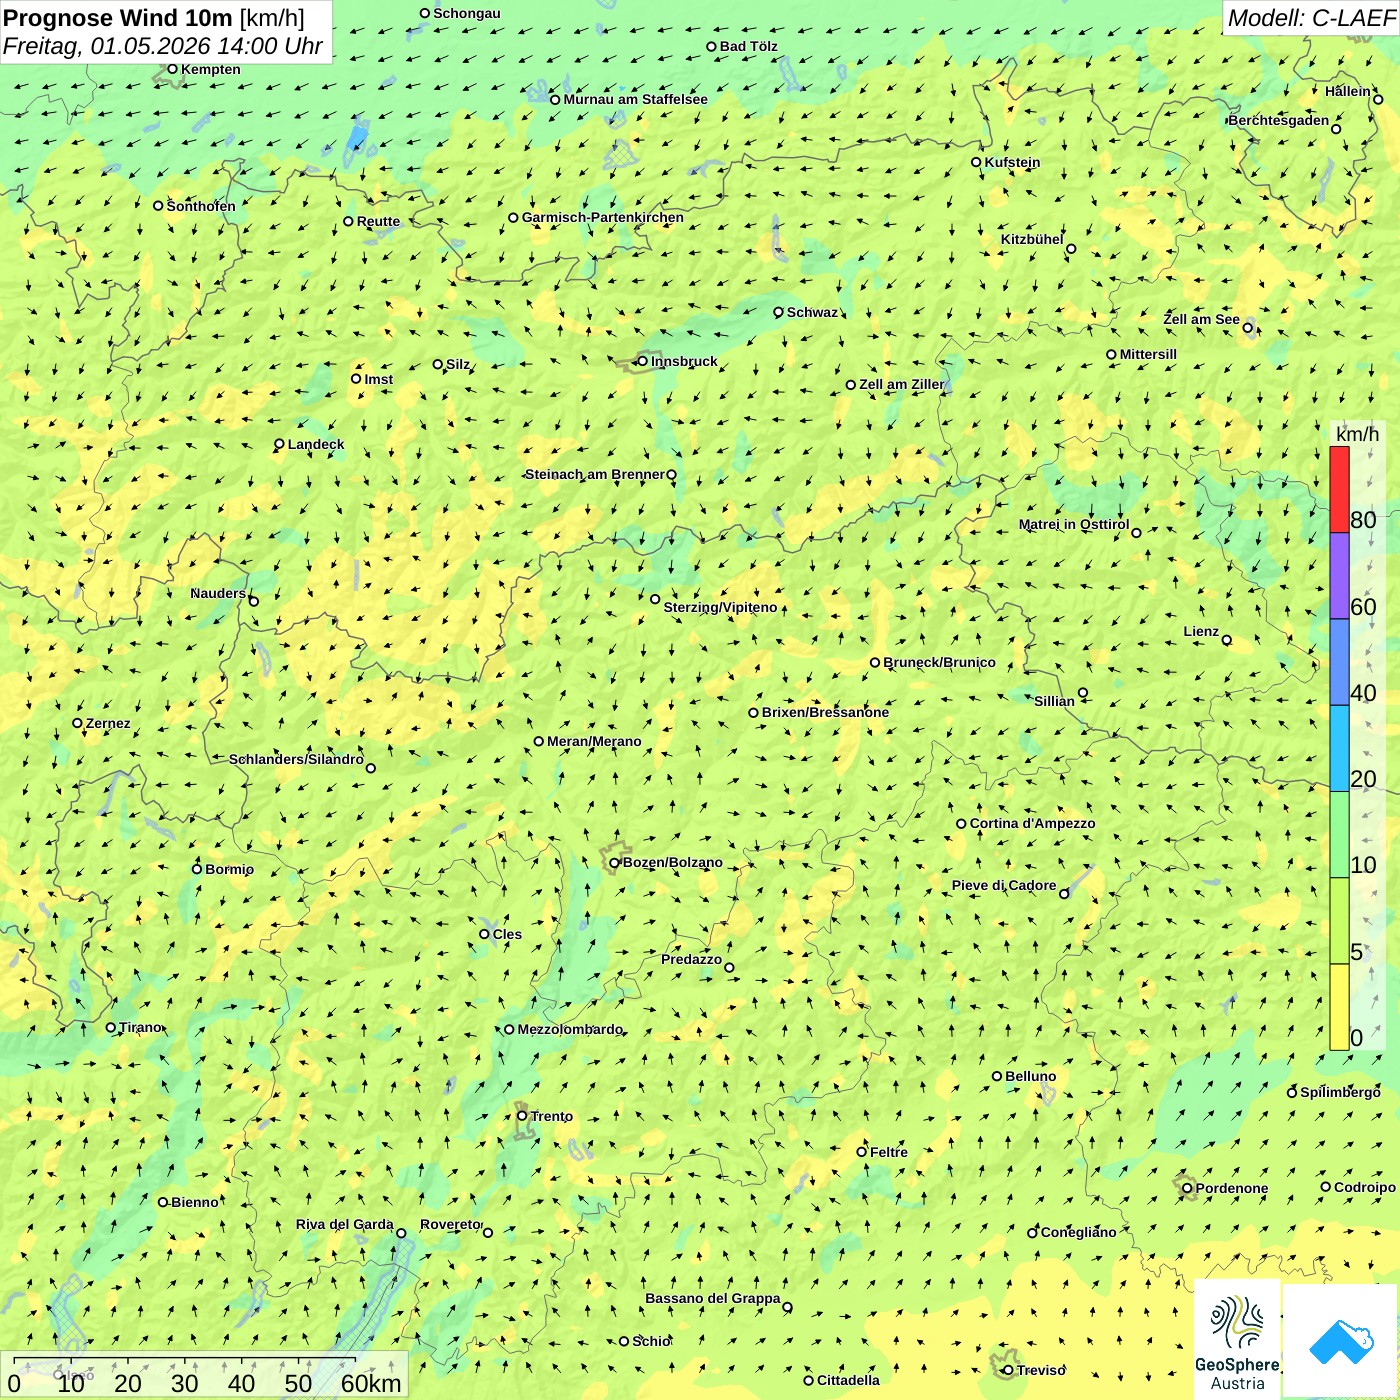Click the 'Schwaz' label

coord(812,312)
